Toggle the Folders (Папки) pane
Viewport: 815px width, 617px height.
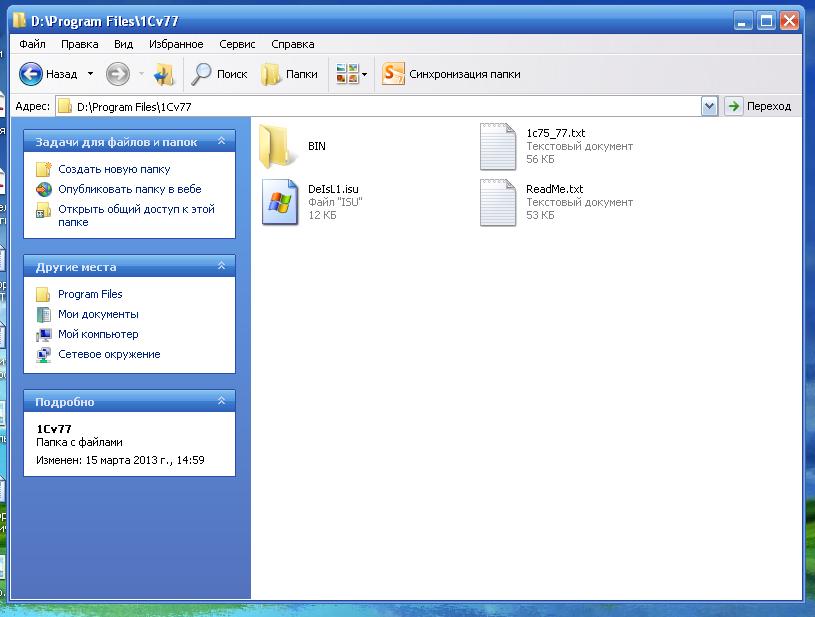[289, 74]
